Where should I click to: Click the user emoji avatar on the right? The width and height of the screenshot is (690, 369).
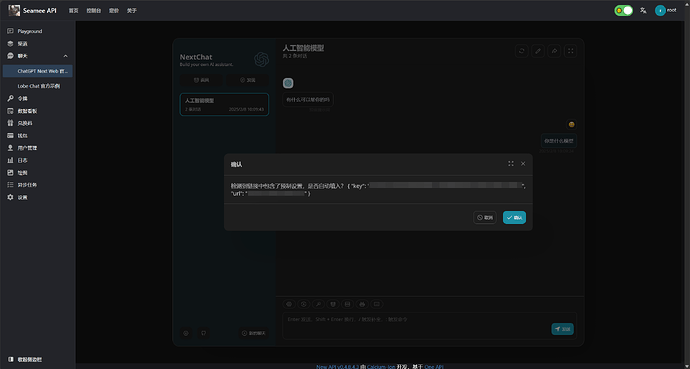[572, 124]
